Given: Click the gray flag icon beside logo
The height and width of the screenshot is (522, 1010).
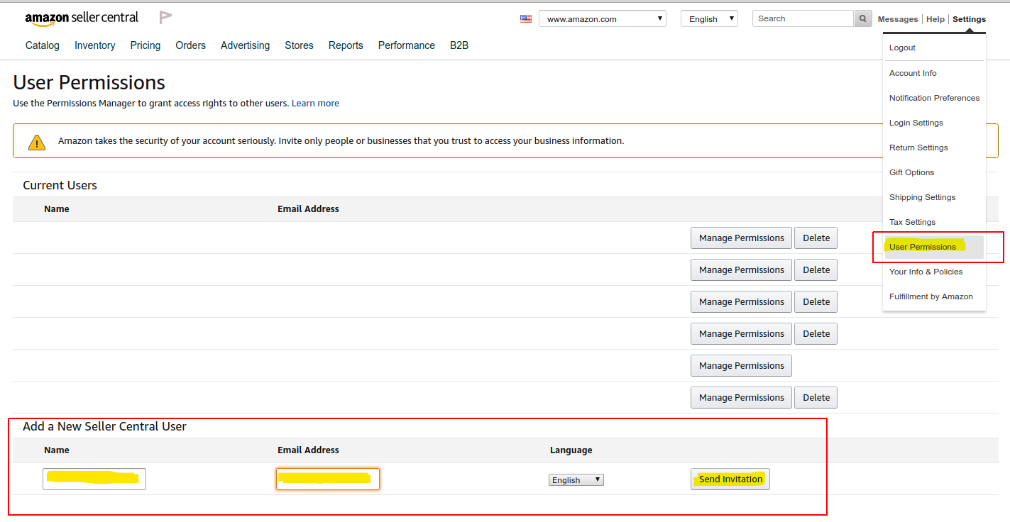Looking at the screenshot, I should tap(166, 18).
